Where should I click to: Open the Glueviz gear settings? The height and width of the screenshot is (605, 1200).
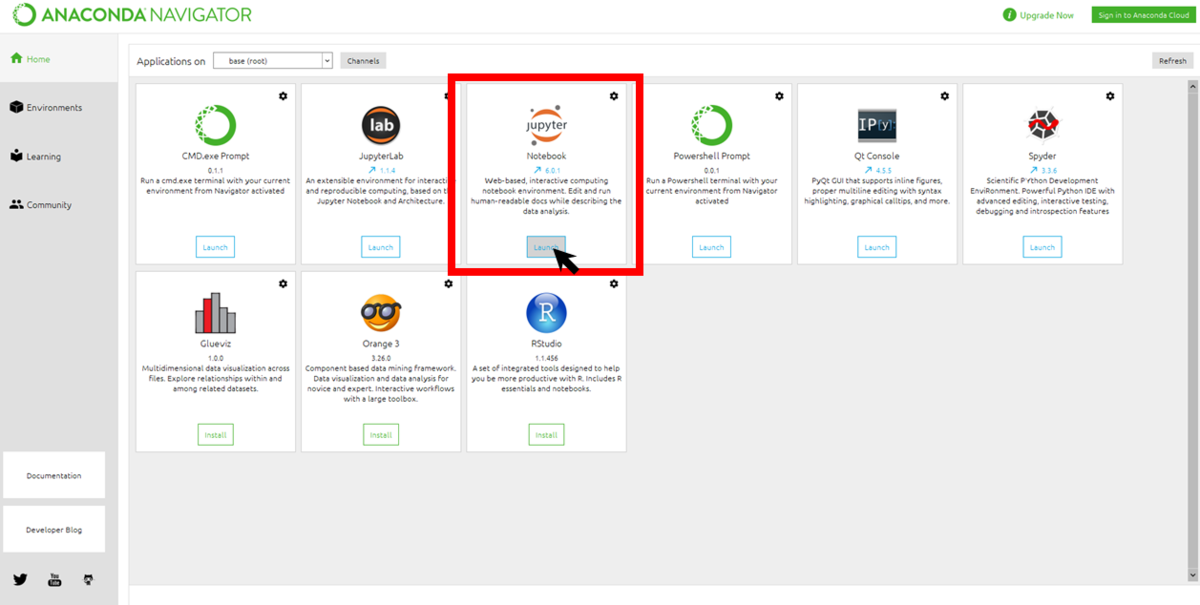[283, 284]
